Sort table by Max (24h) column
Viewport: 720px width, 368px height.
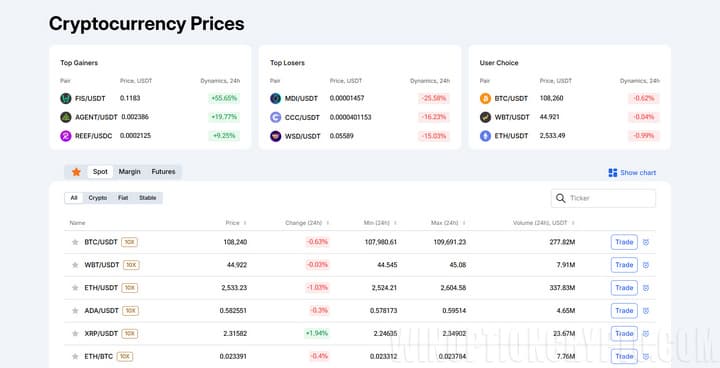pos(448,223)
